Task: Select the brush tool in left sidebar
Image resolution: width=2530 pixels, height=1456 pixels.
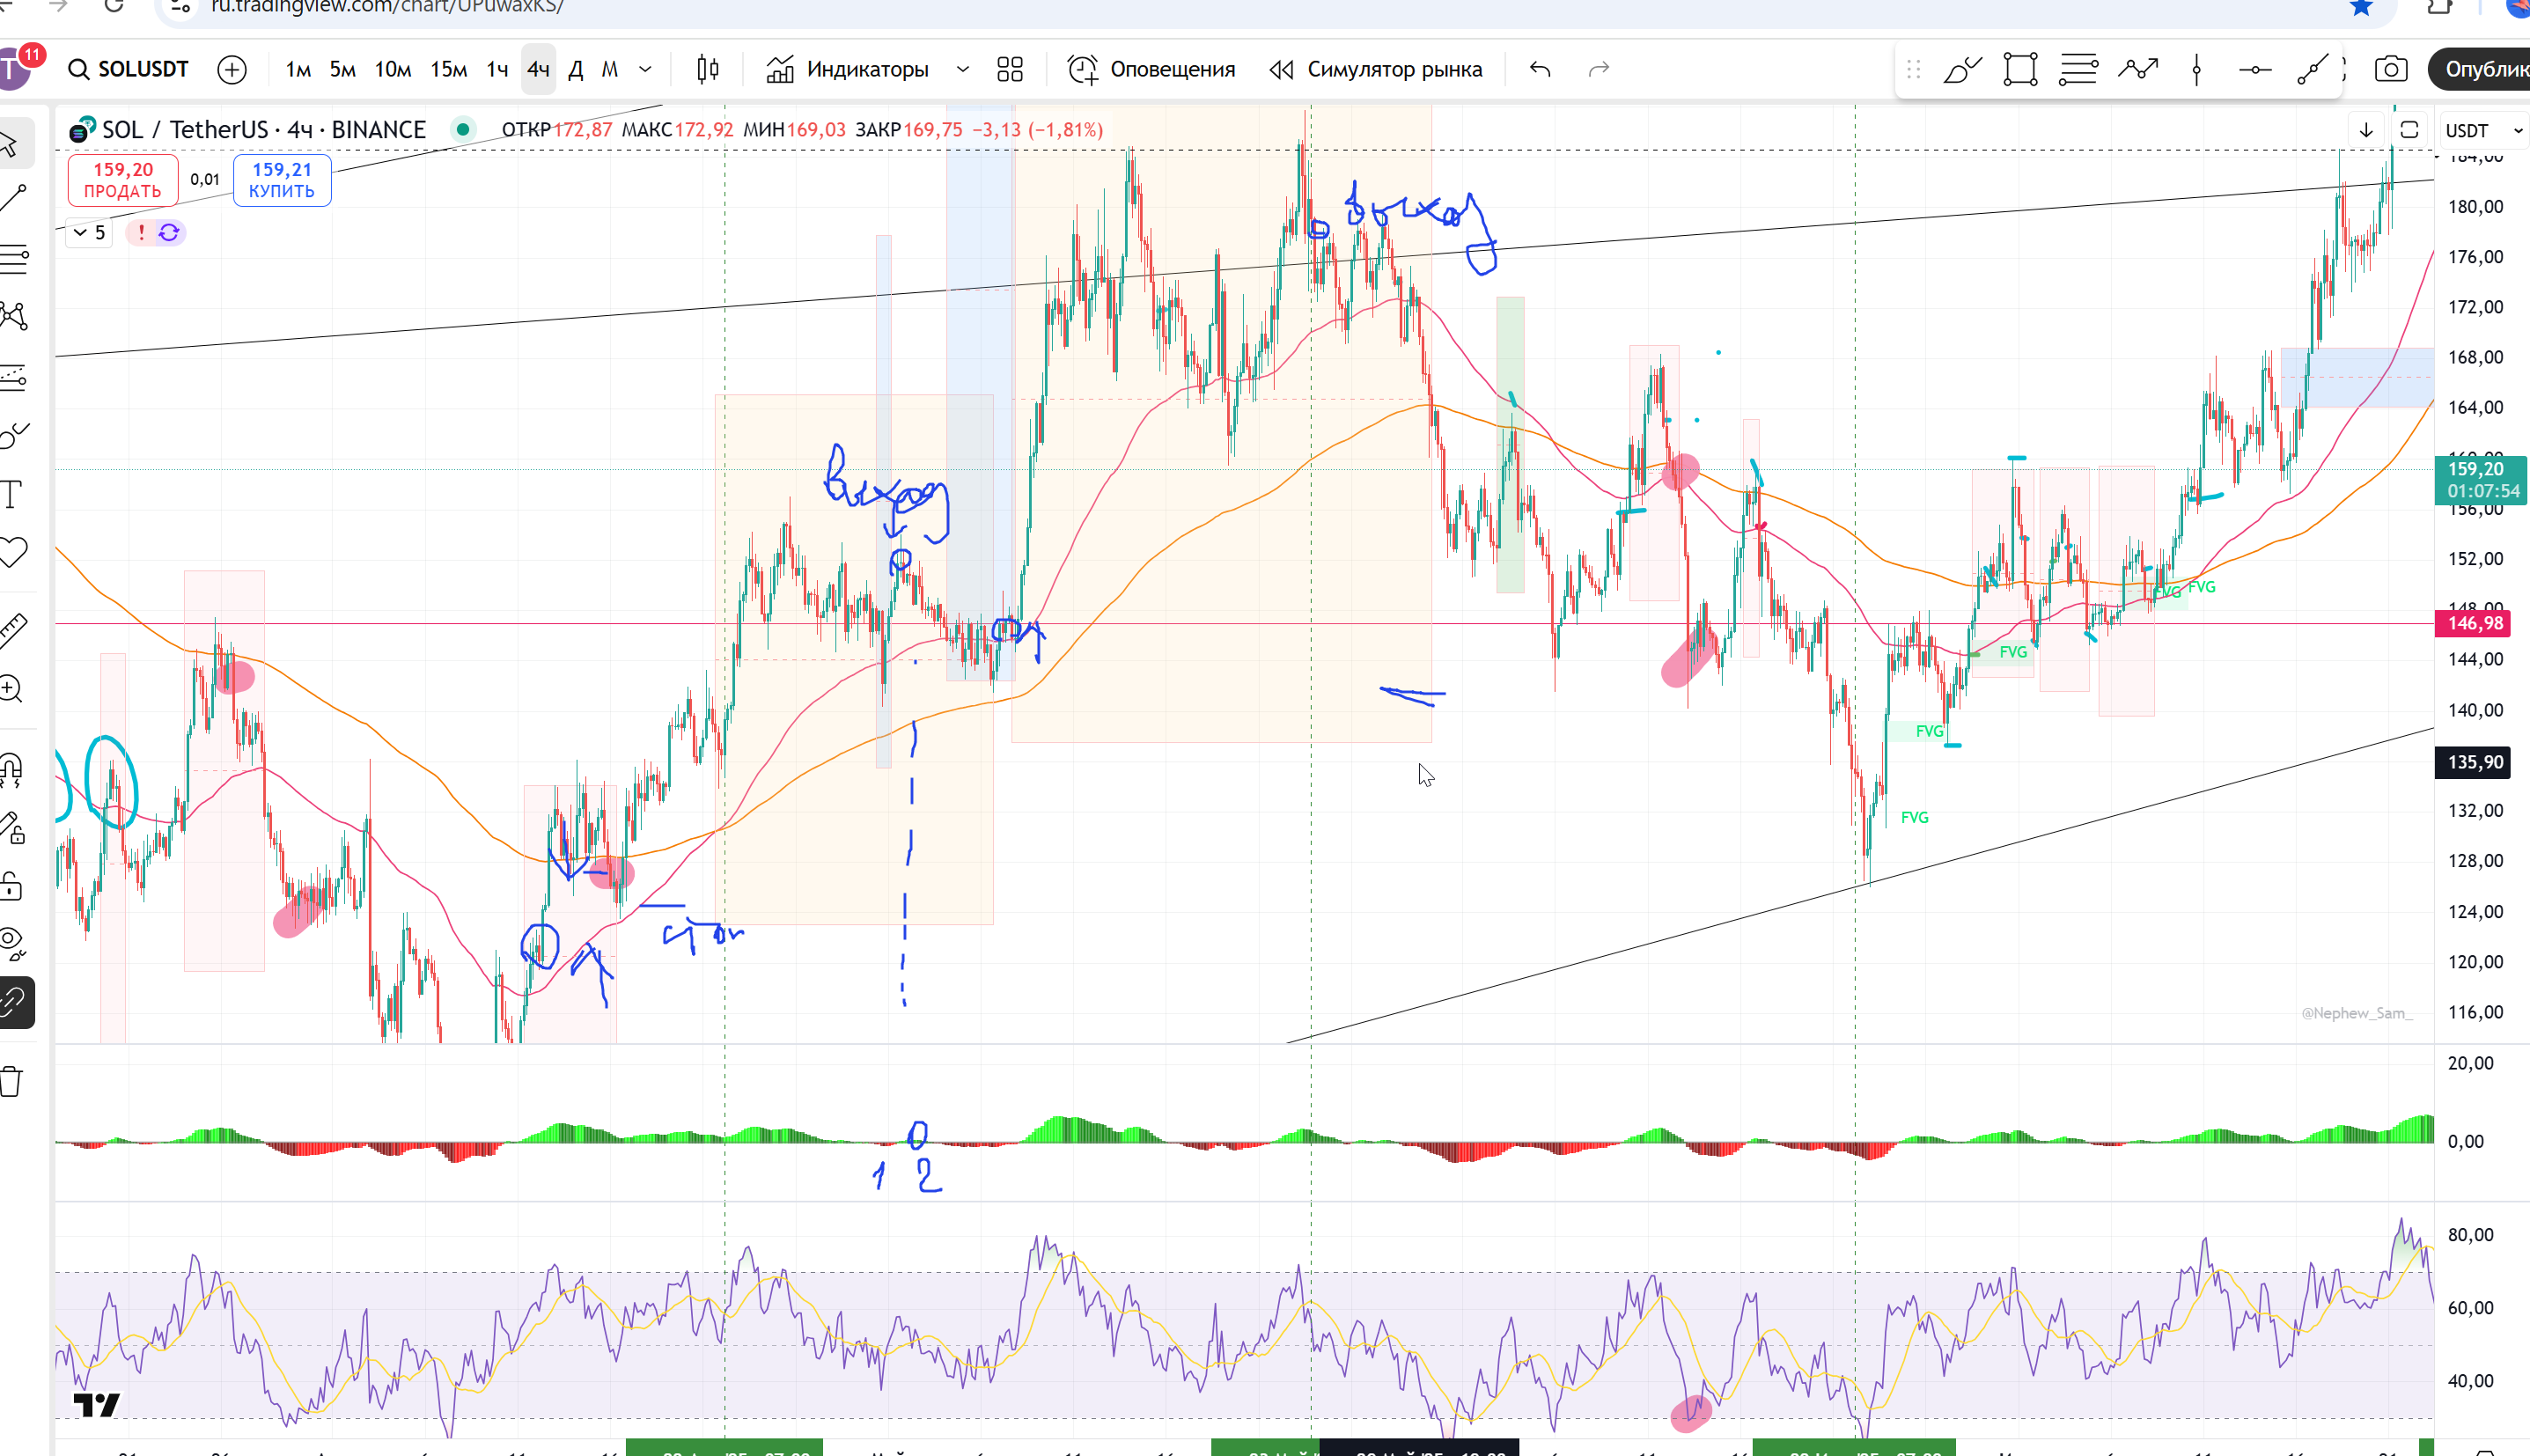Action: [x=12, y=435]
